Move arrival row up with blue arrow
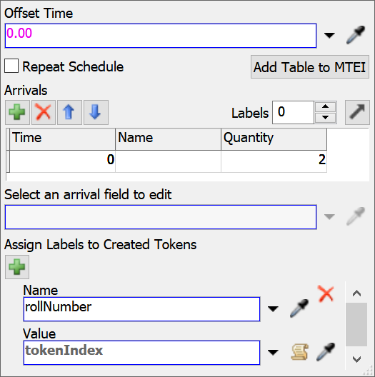Viewport: 375px width, 377px height. pos(69,112)
